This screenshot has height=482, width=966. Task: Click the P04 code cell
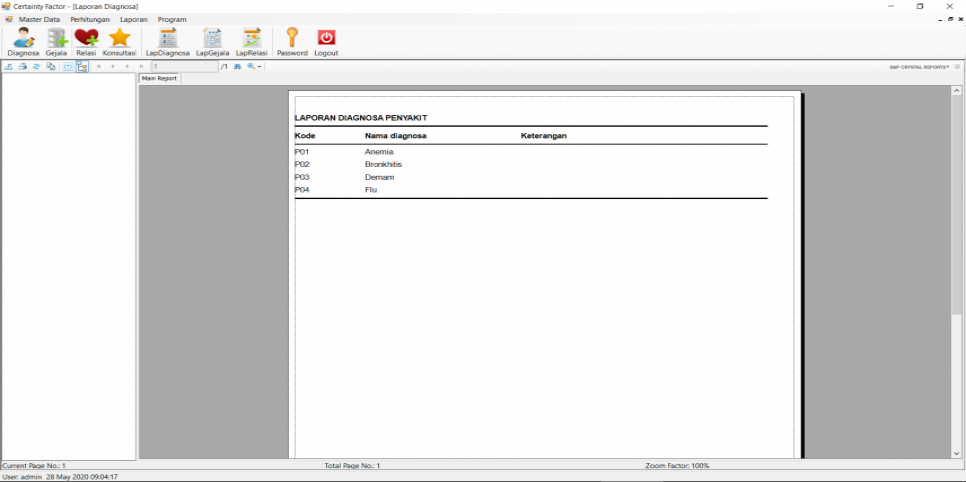pyautogui.click(x=302, y=190)
